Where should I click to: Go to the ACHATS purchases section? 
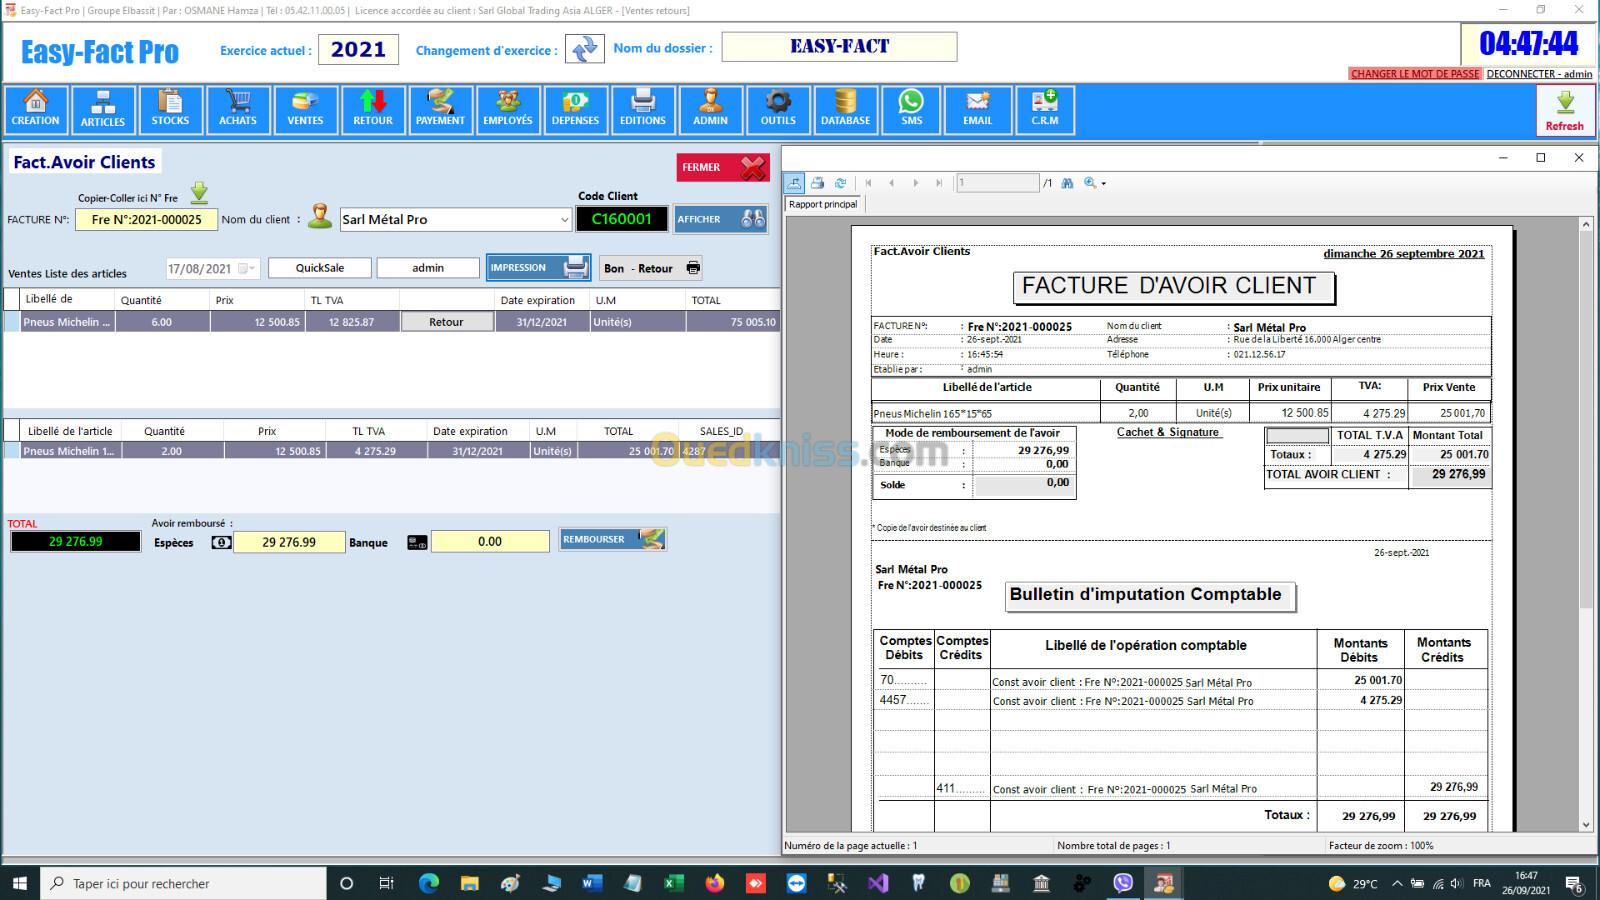pos(238,109)
